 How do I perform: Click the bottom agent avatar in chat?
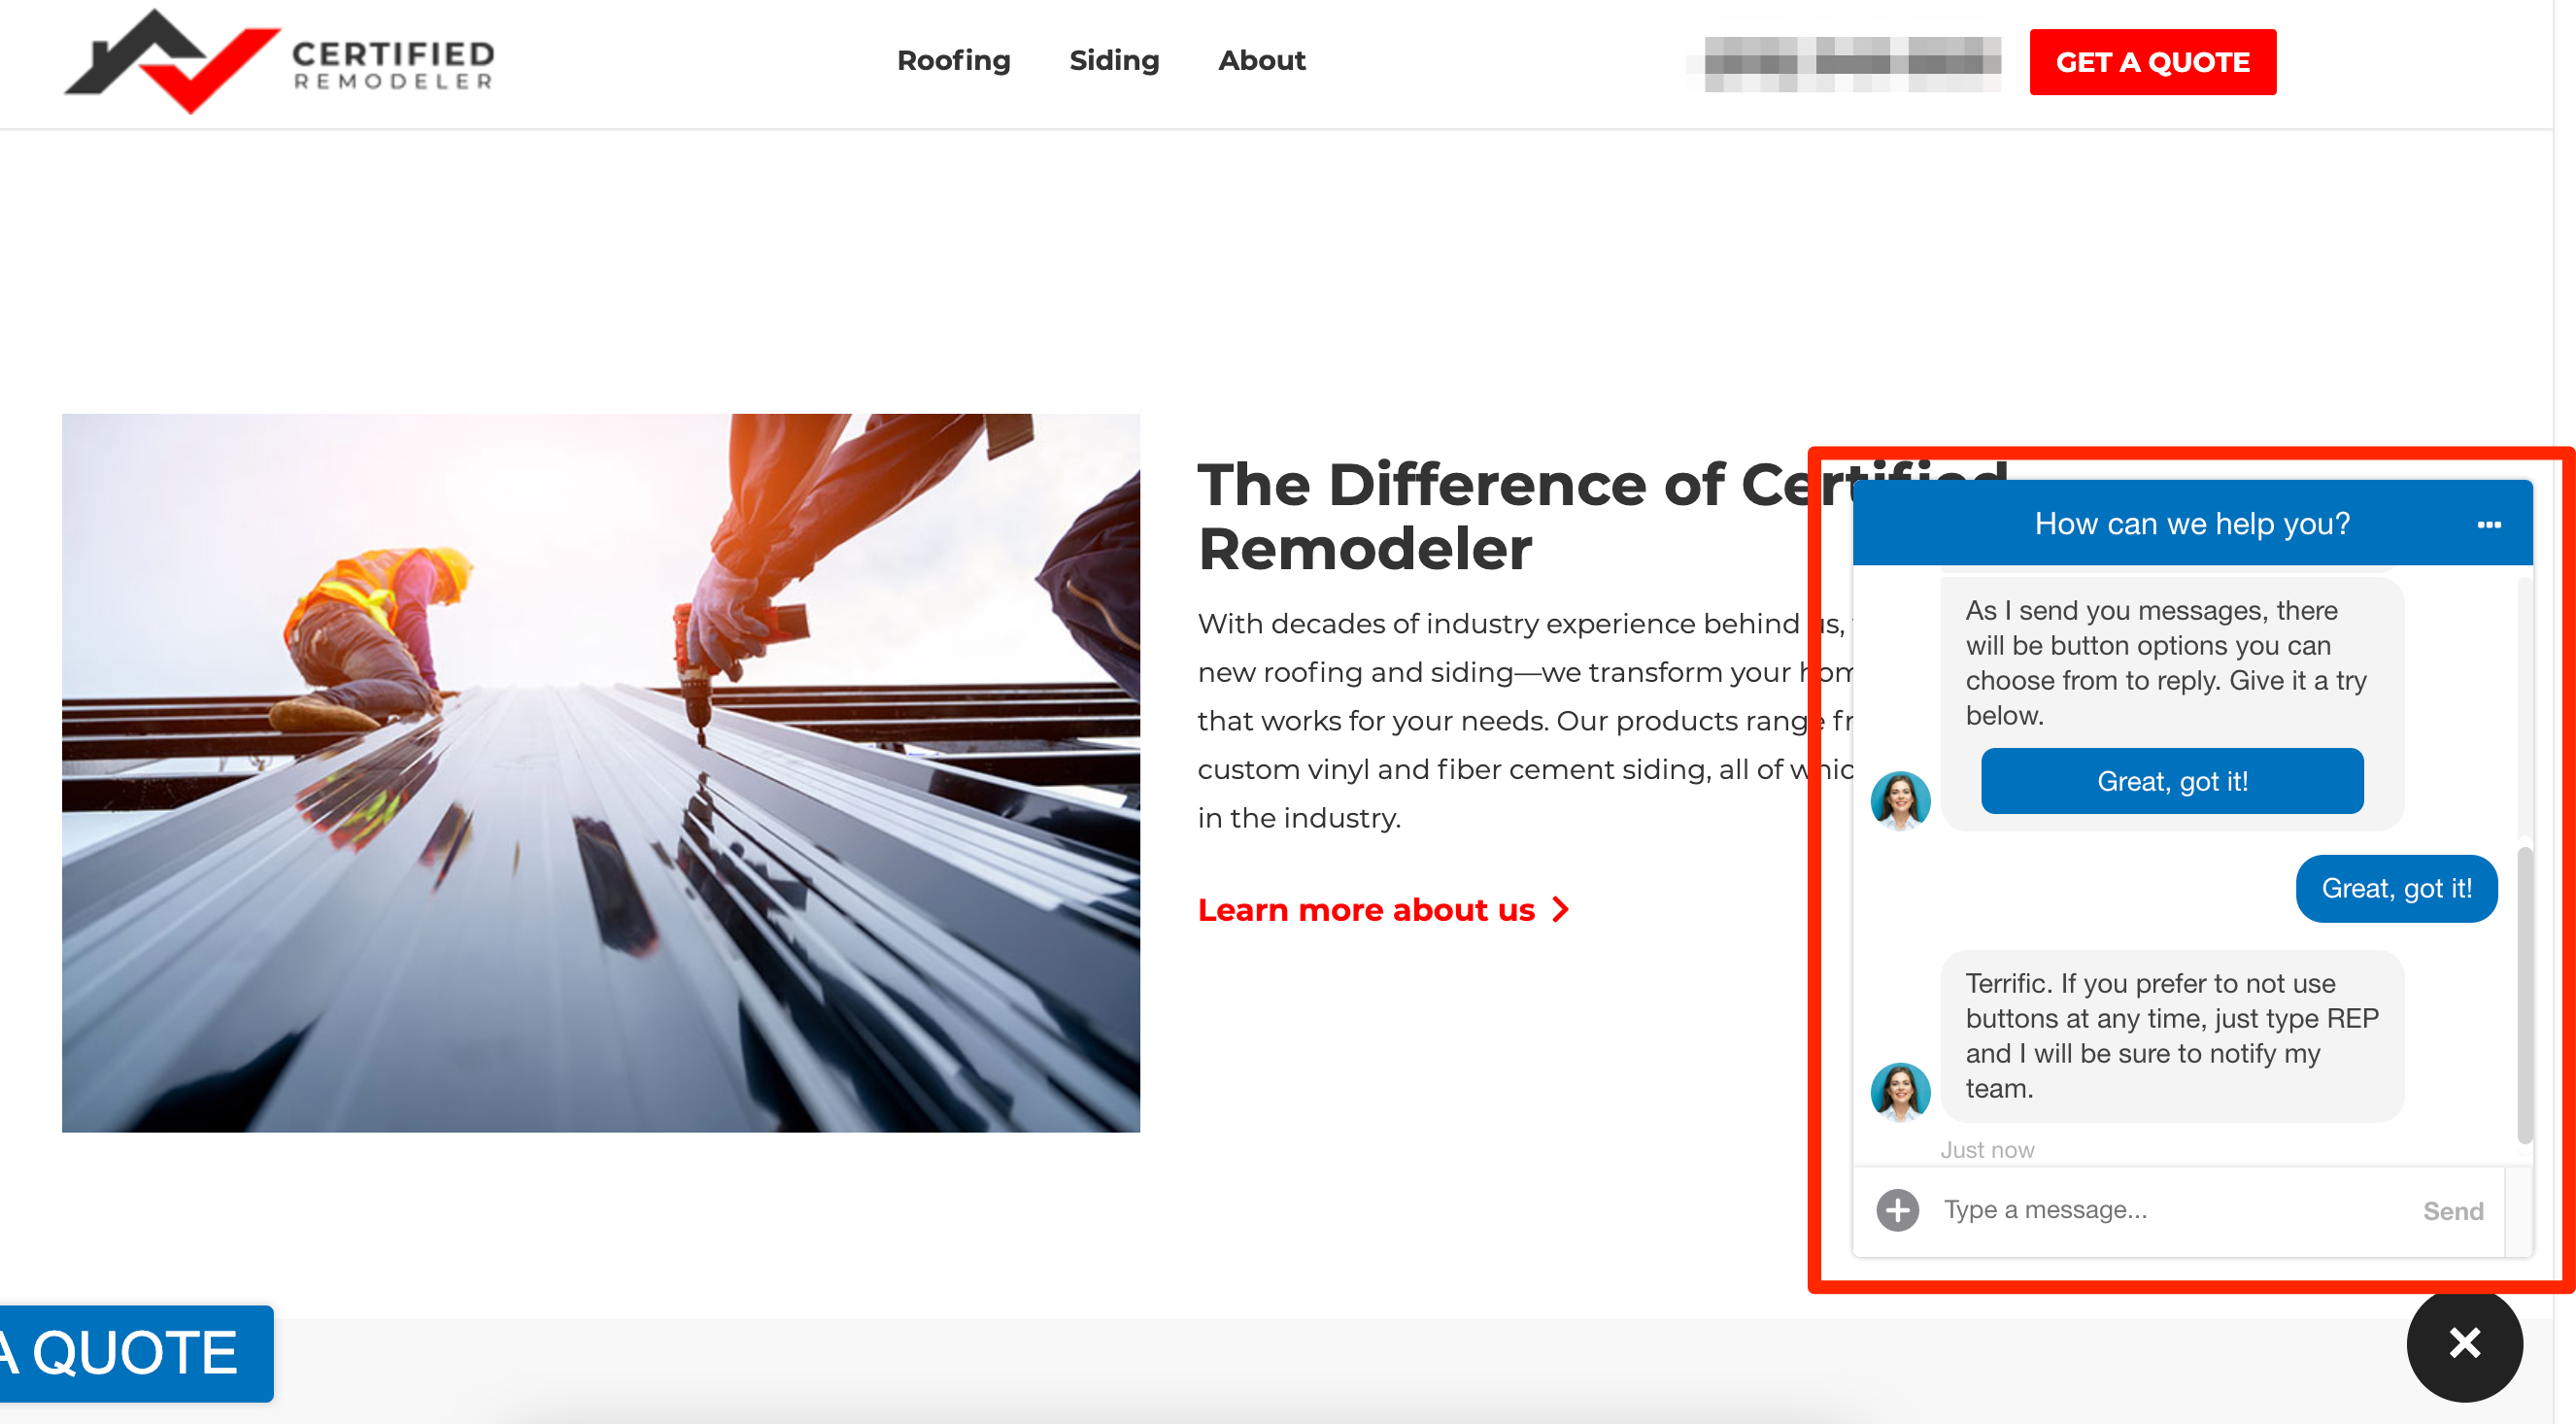(1900, 1091)
